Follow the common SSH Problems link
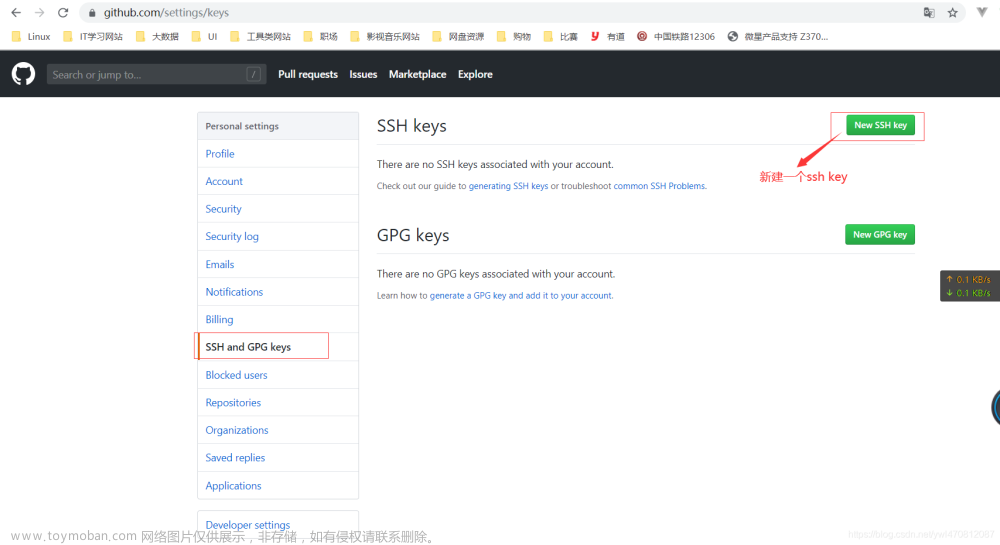 point(659,186)
